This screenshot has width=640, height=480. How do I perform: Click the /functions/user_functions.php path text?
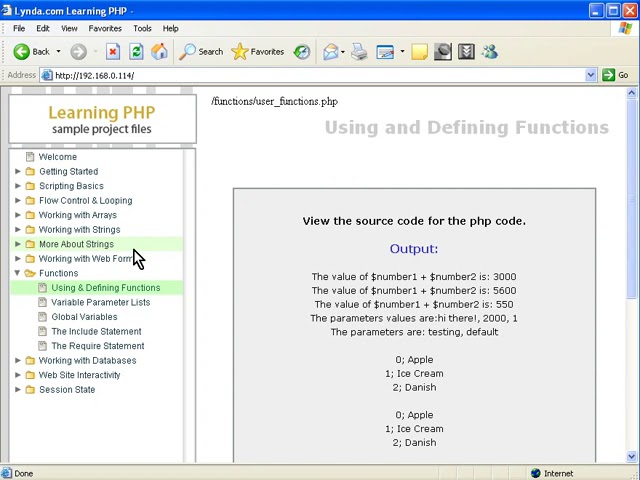[274, 101]
